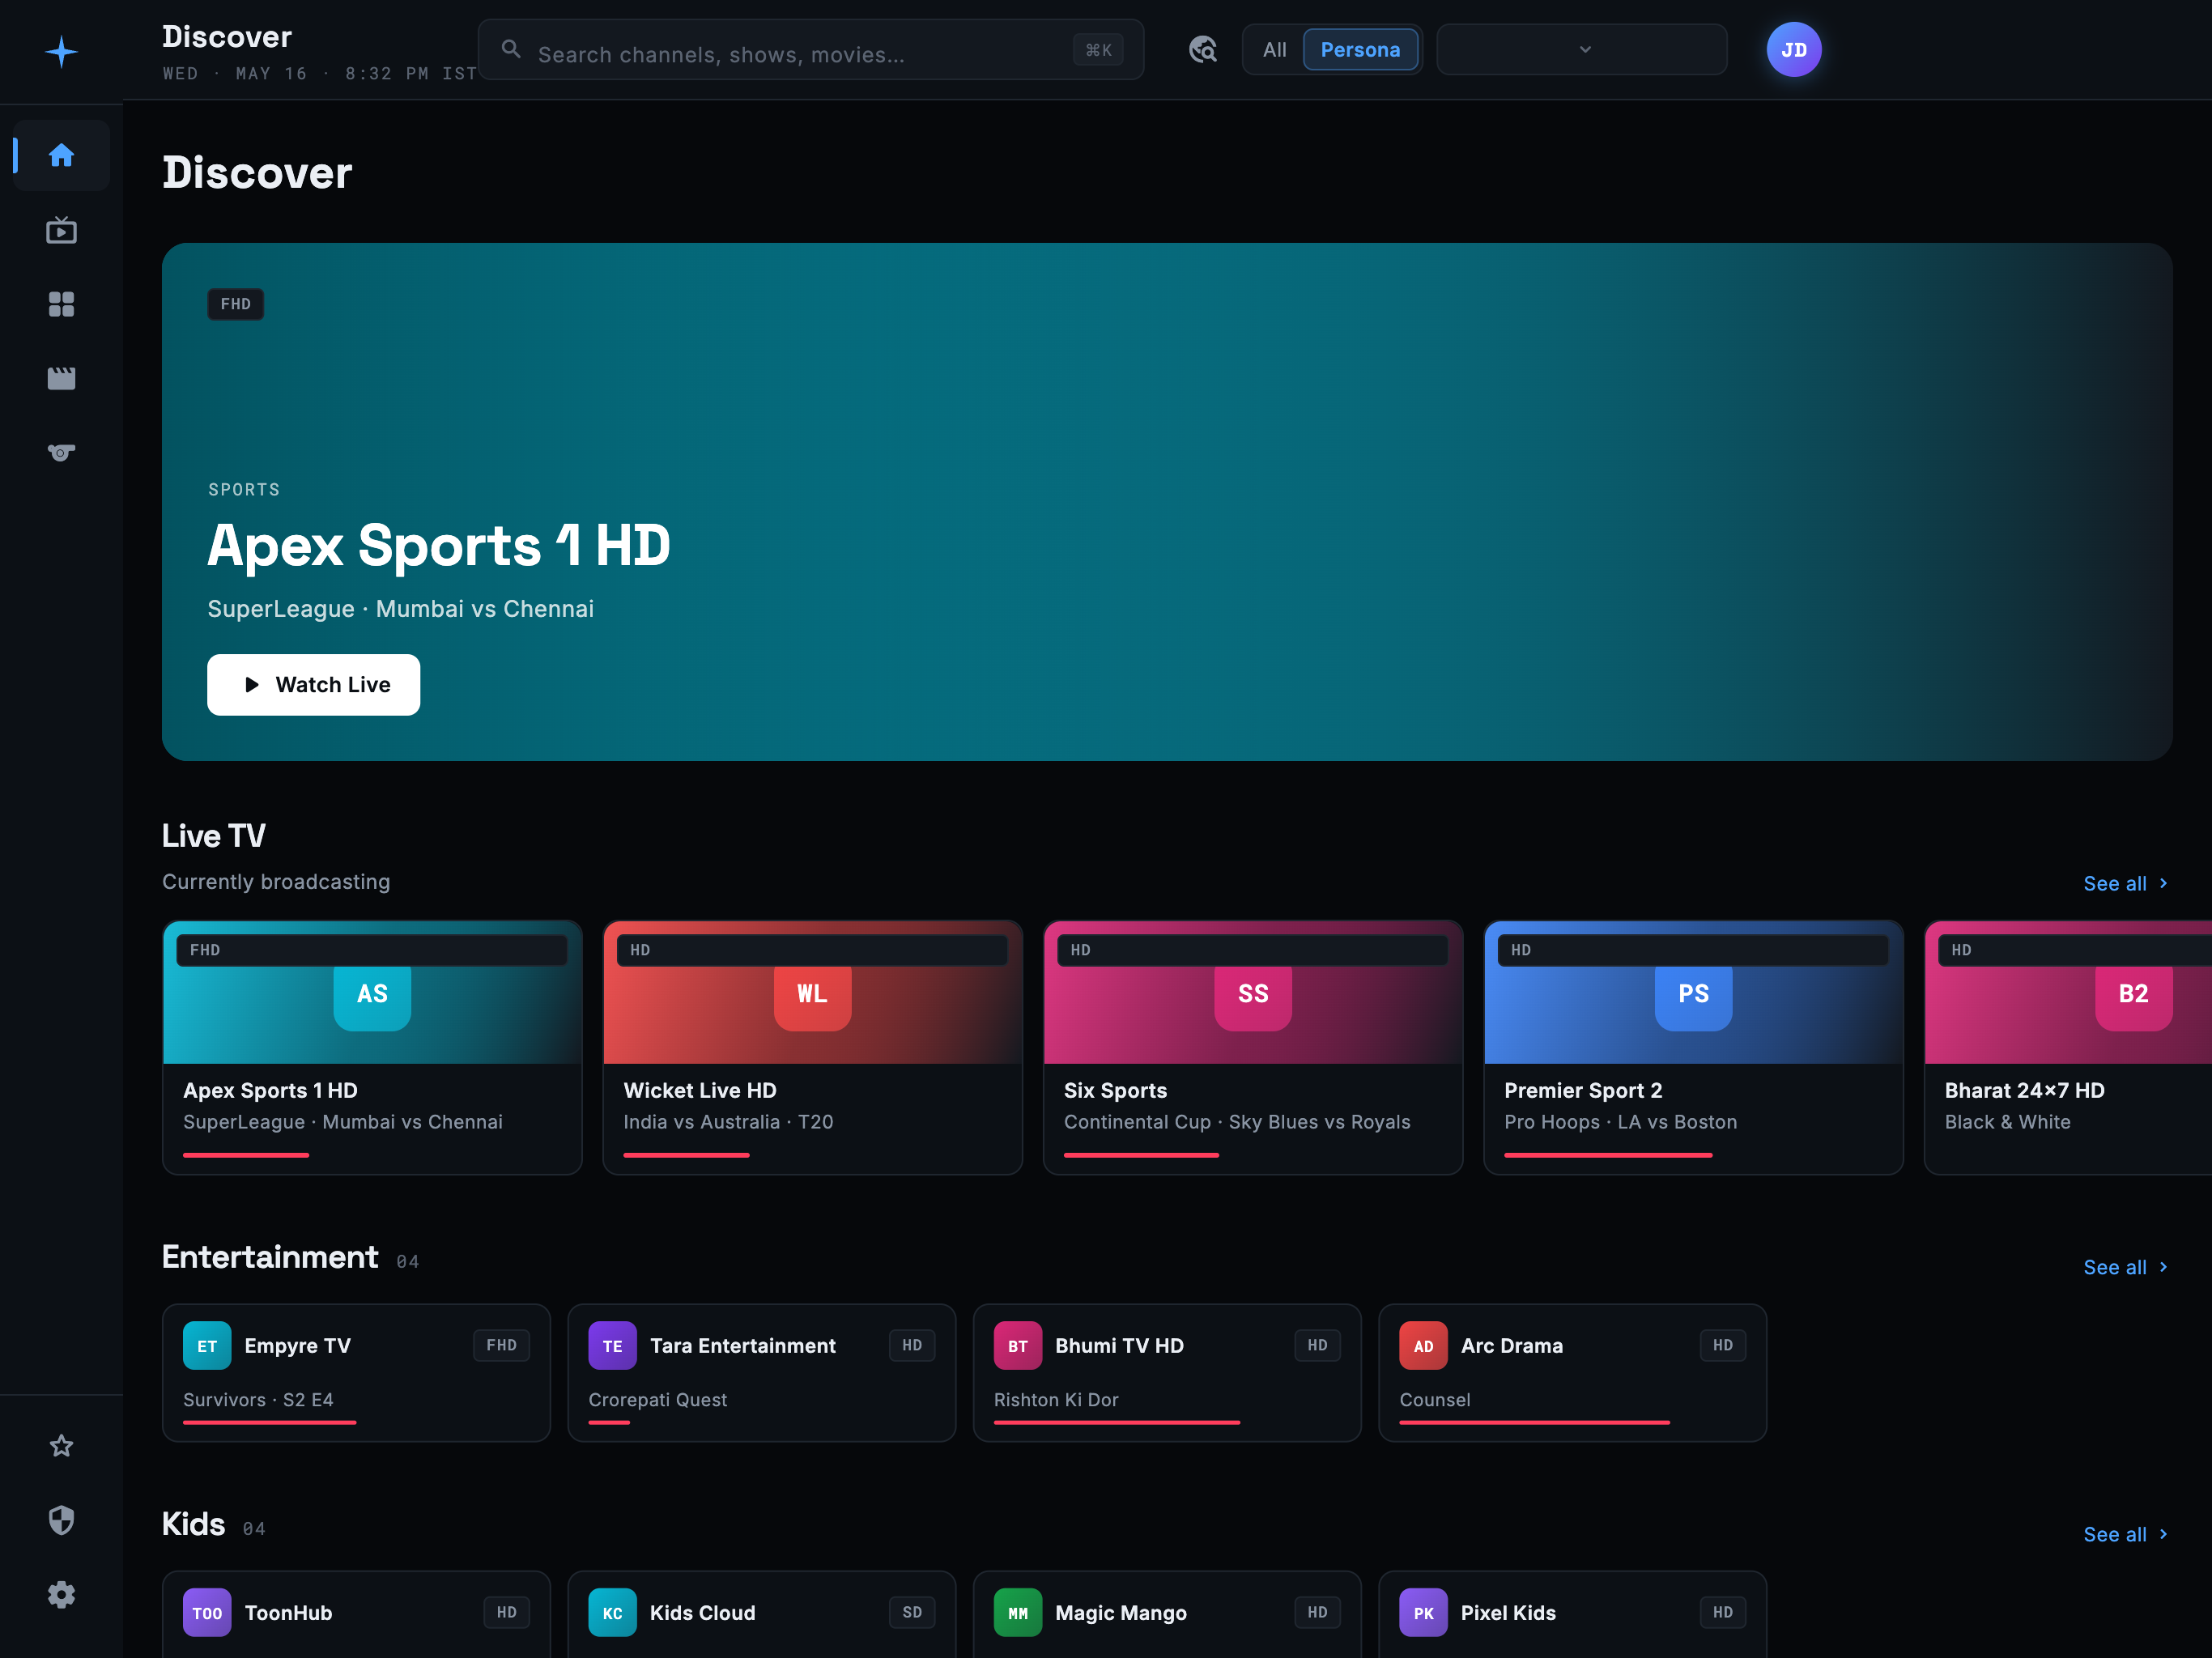Open the JD profile avatar
The height and width of the screenshot is (1658, 2212).
pos(1794,49)
